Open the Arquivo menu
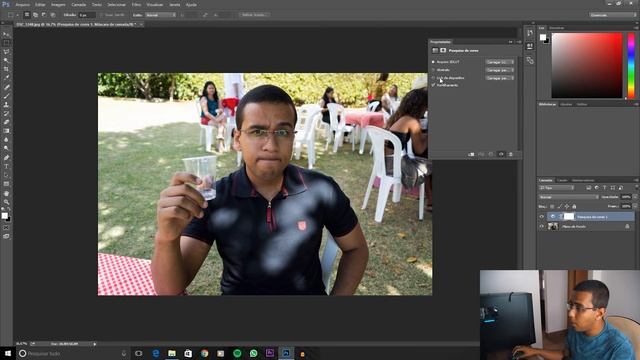 (22, 5)
